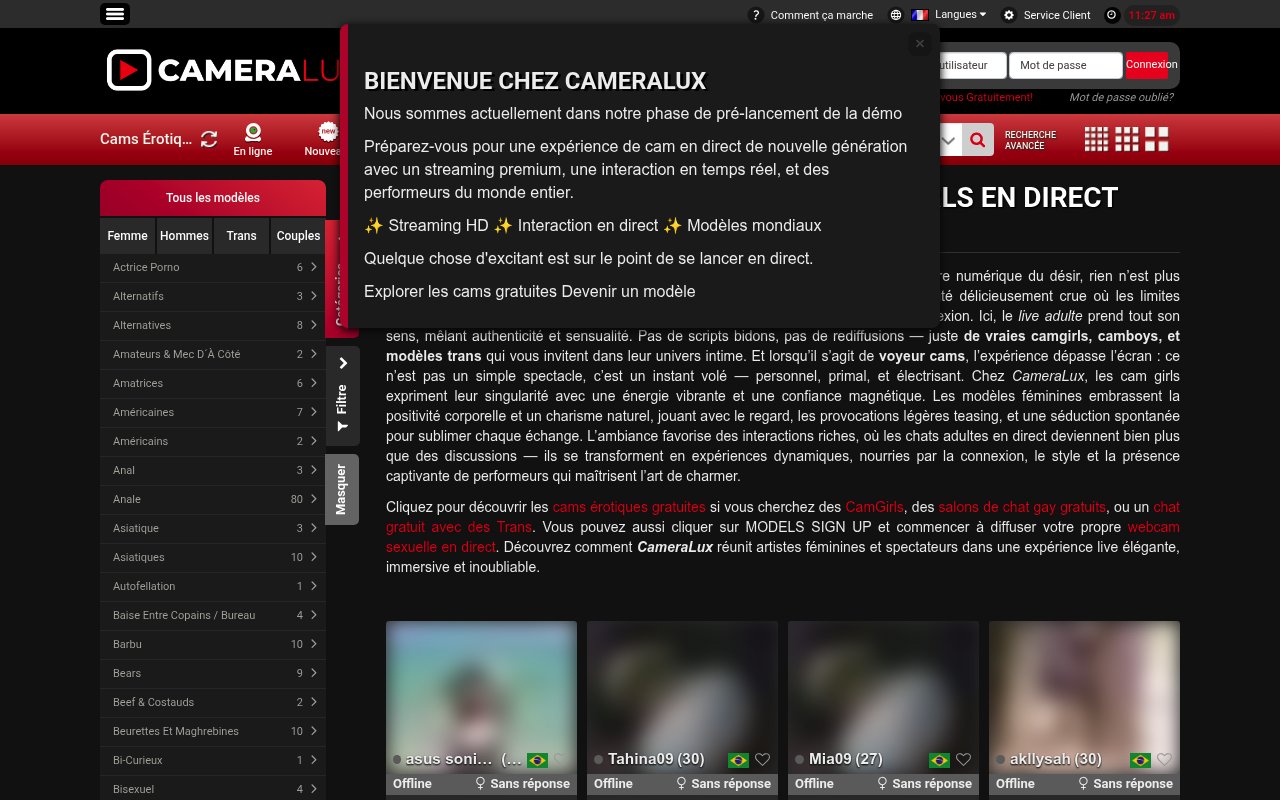This screenshot has height=800, width=1280.
Task: Favorite Tahina09 with the heart icon
Action: 762,760
